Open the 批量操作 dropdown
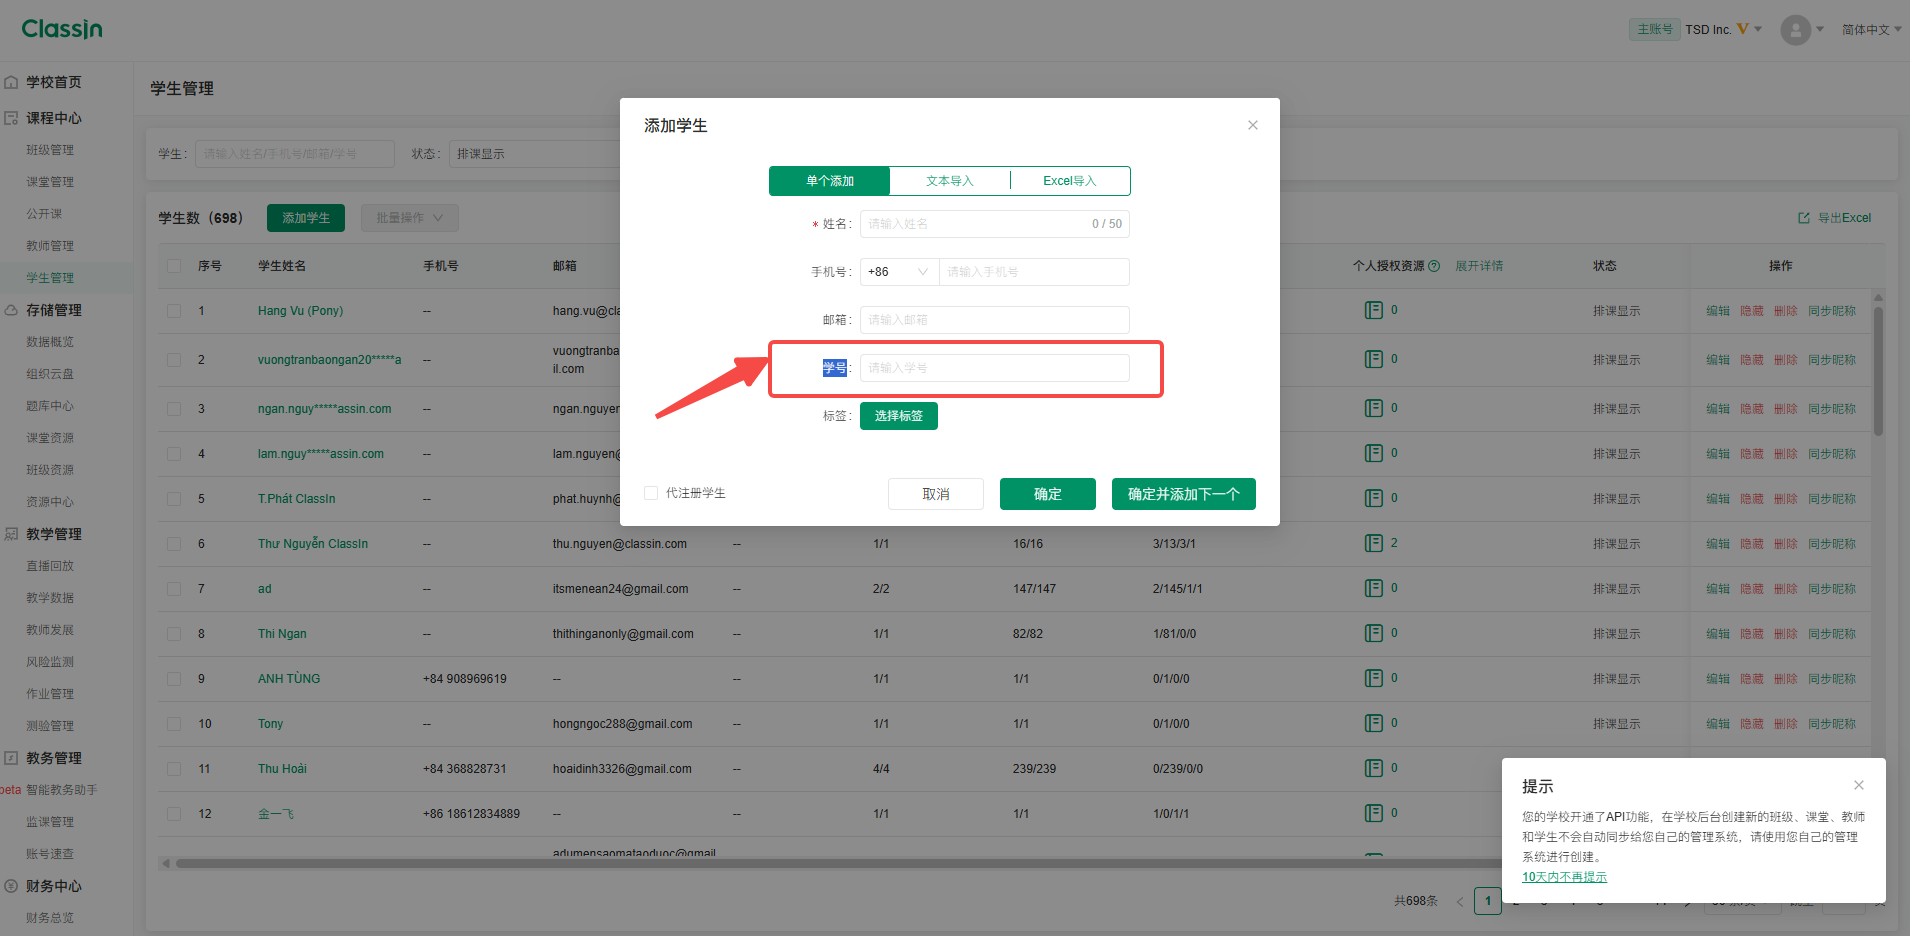Image resolution: width=1910 pixels, height=936 pixels. coord(410,218)
